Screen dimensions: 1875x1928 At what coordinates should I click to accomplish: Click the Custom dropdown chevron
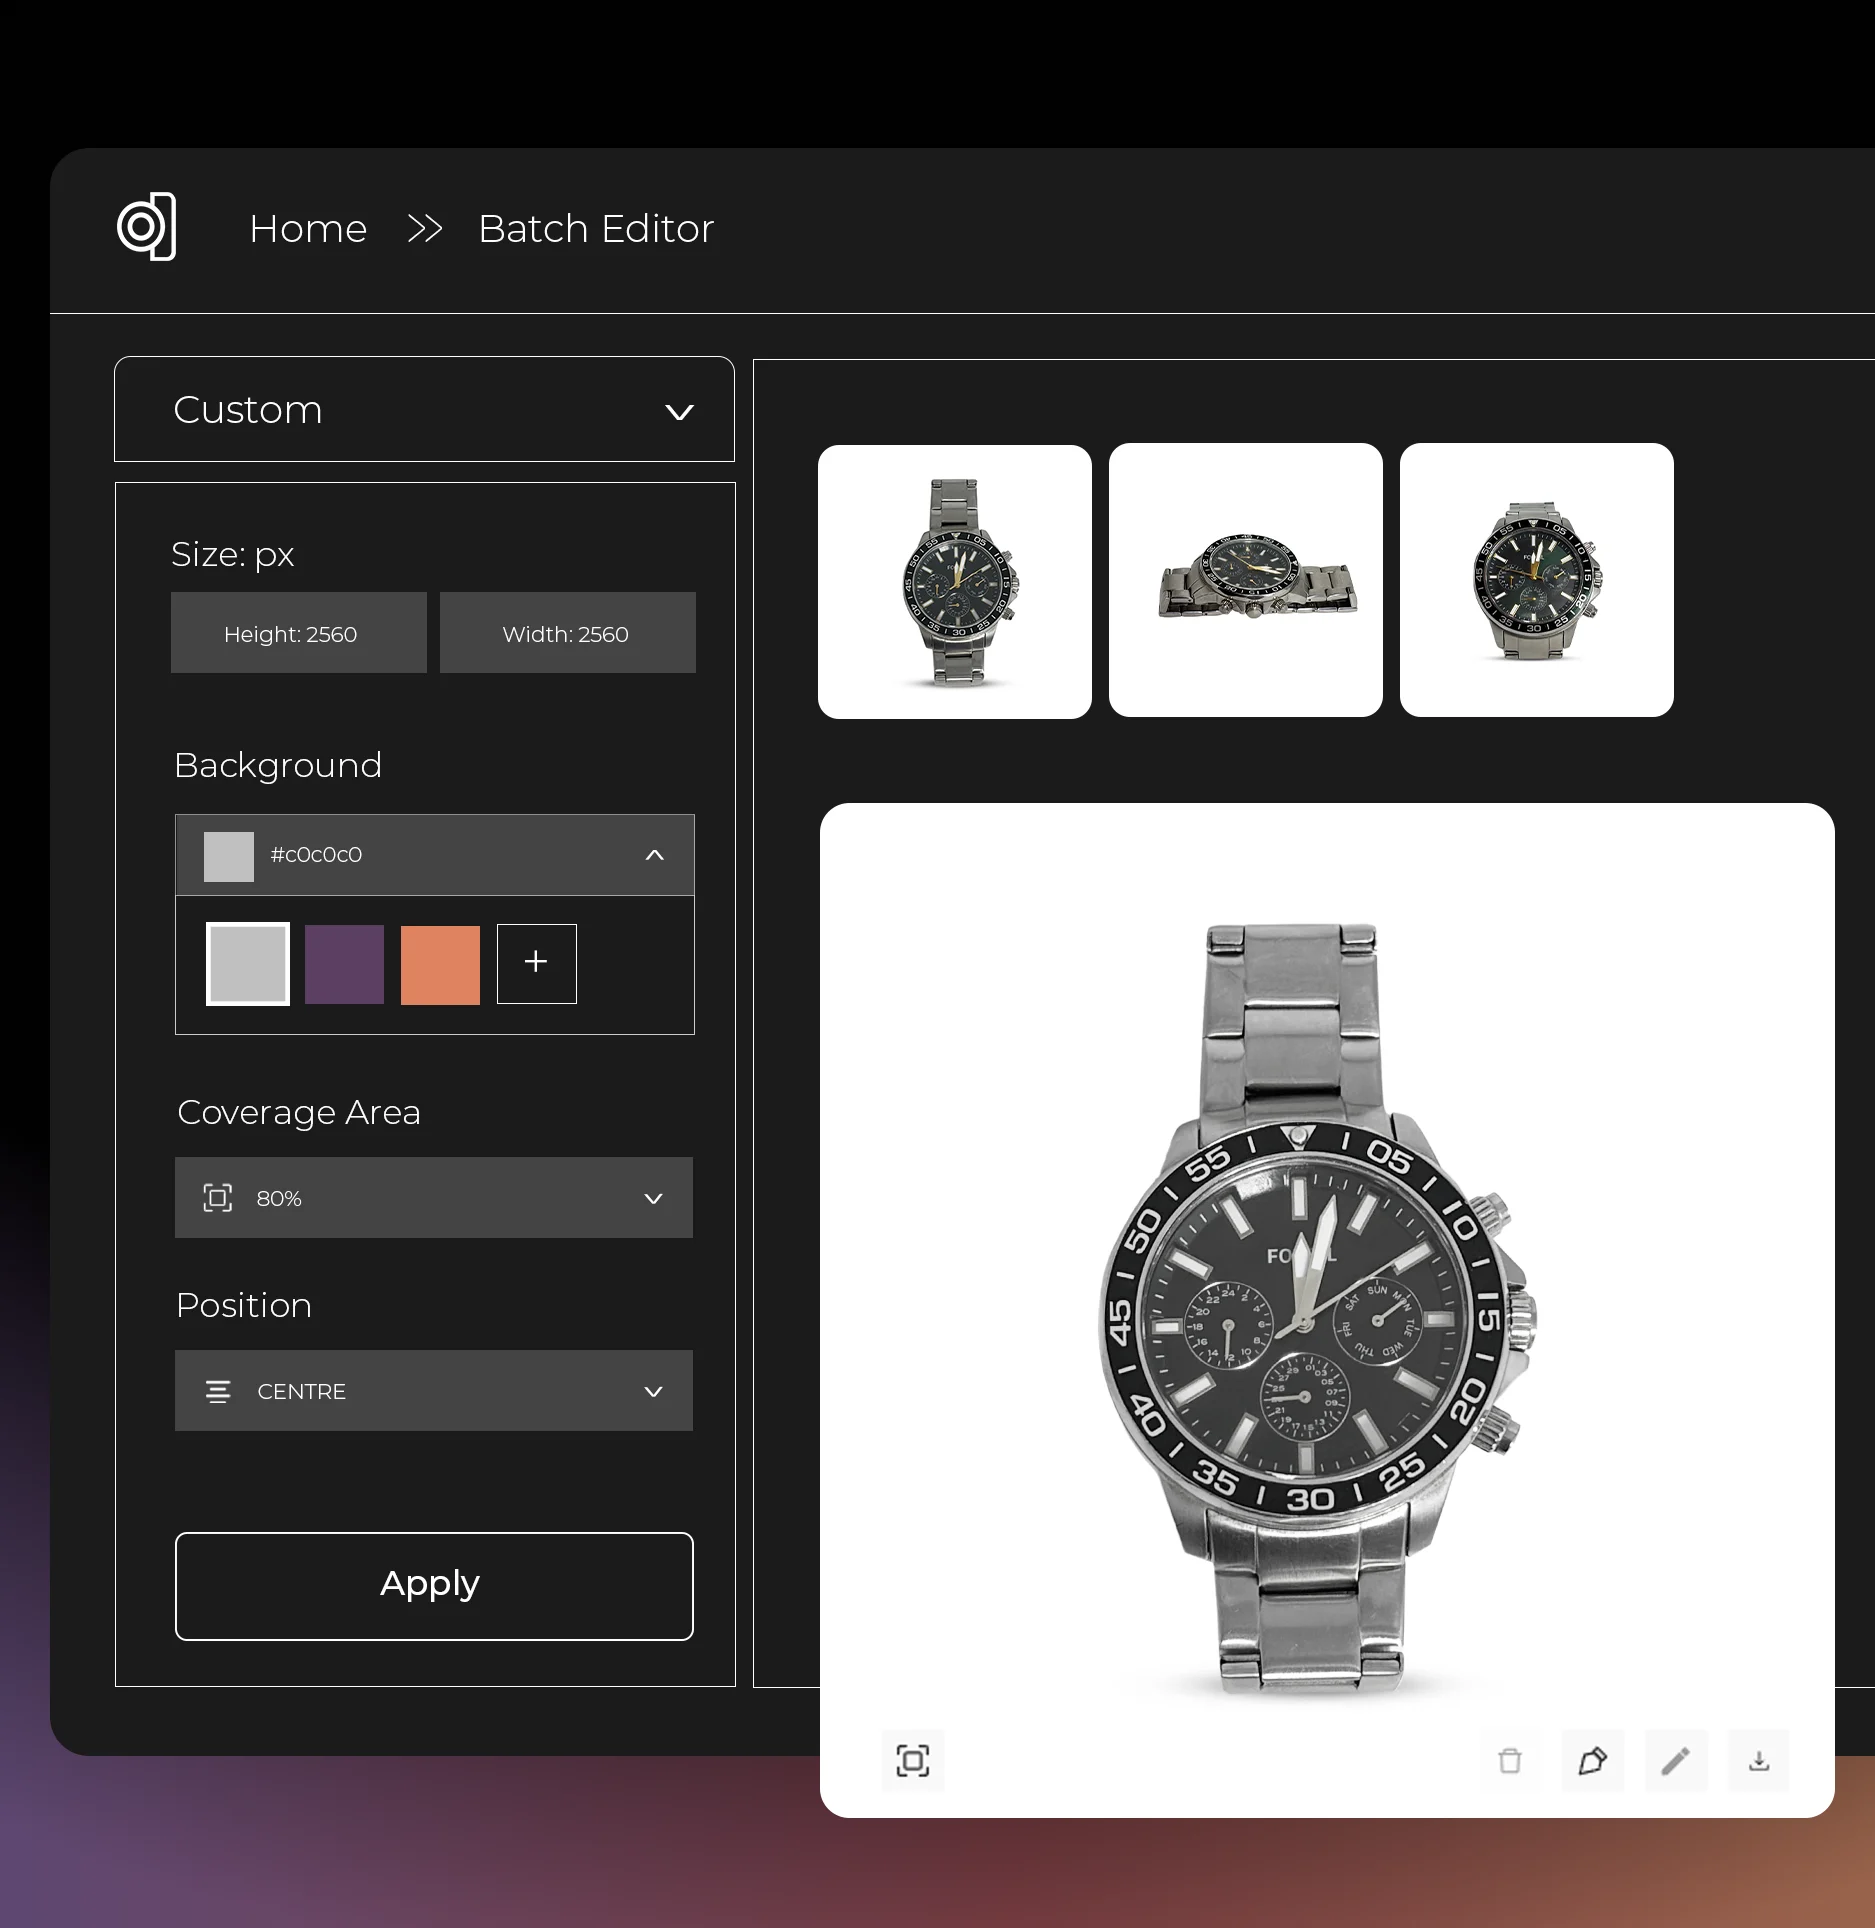pyautogui.click(x=679, y=412)
